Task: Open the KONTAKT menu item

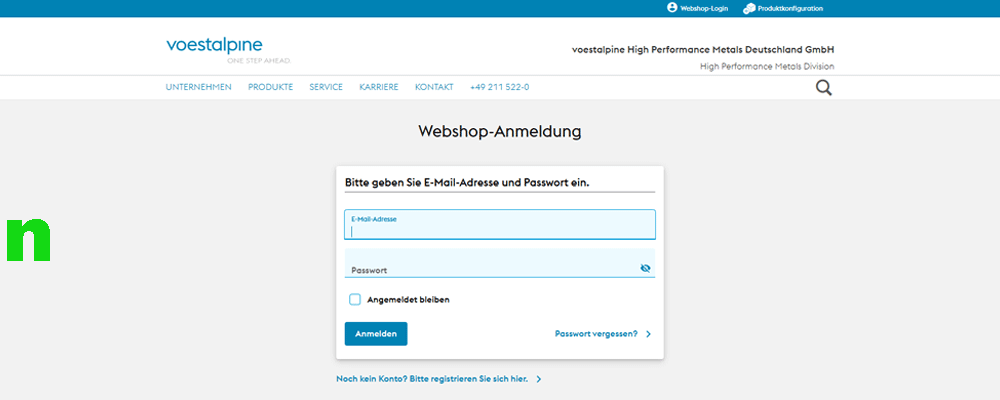Action: tap(434, 87)
